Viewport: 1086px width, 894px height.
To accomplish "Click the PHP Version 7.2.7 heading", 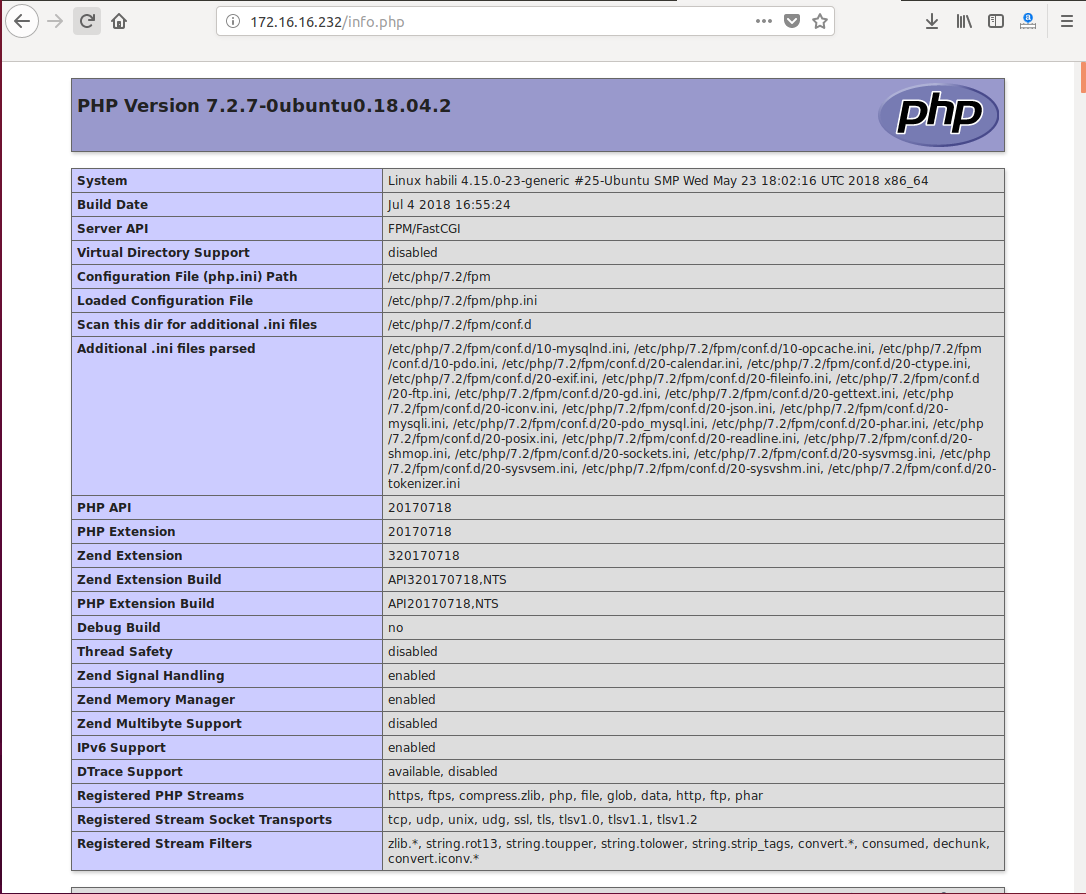I will click(264, 106).
